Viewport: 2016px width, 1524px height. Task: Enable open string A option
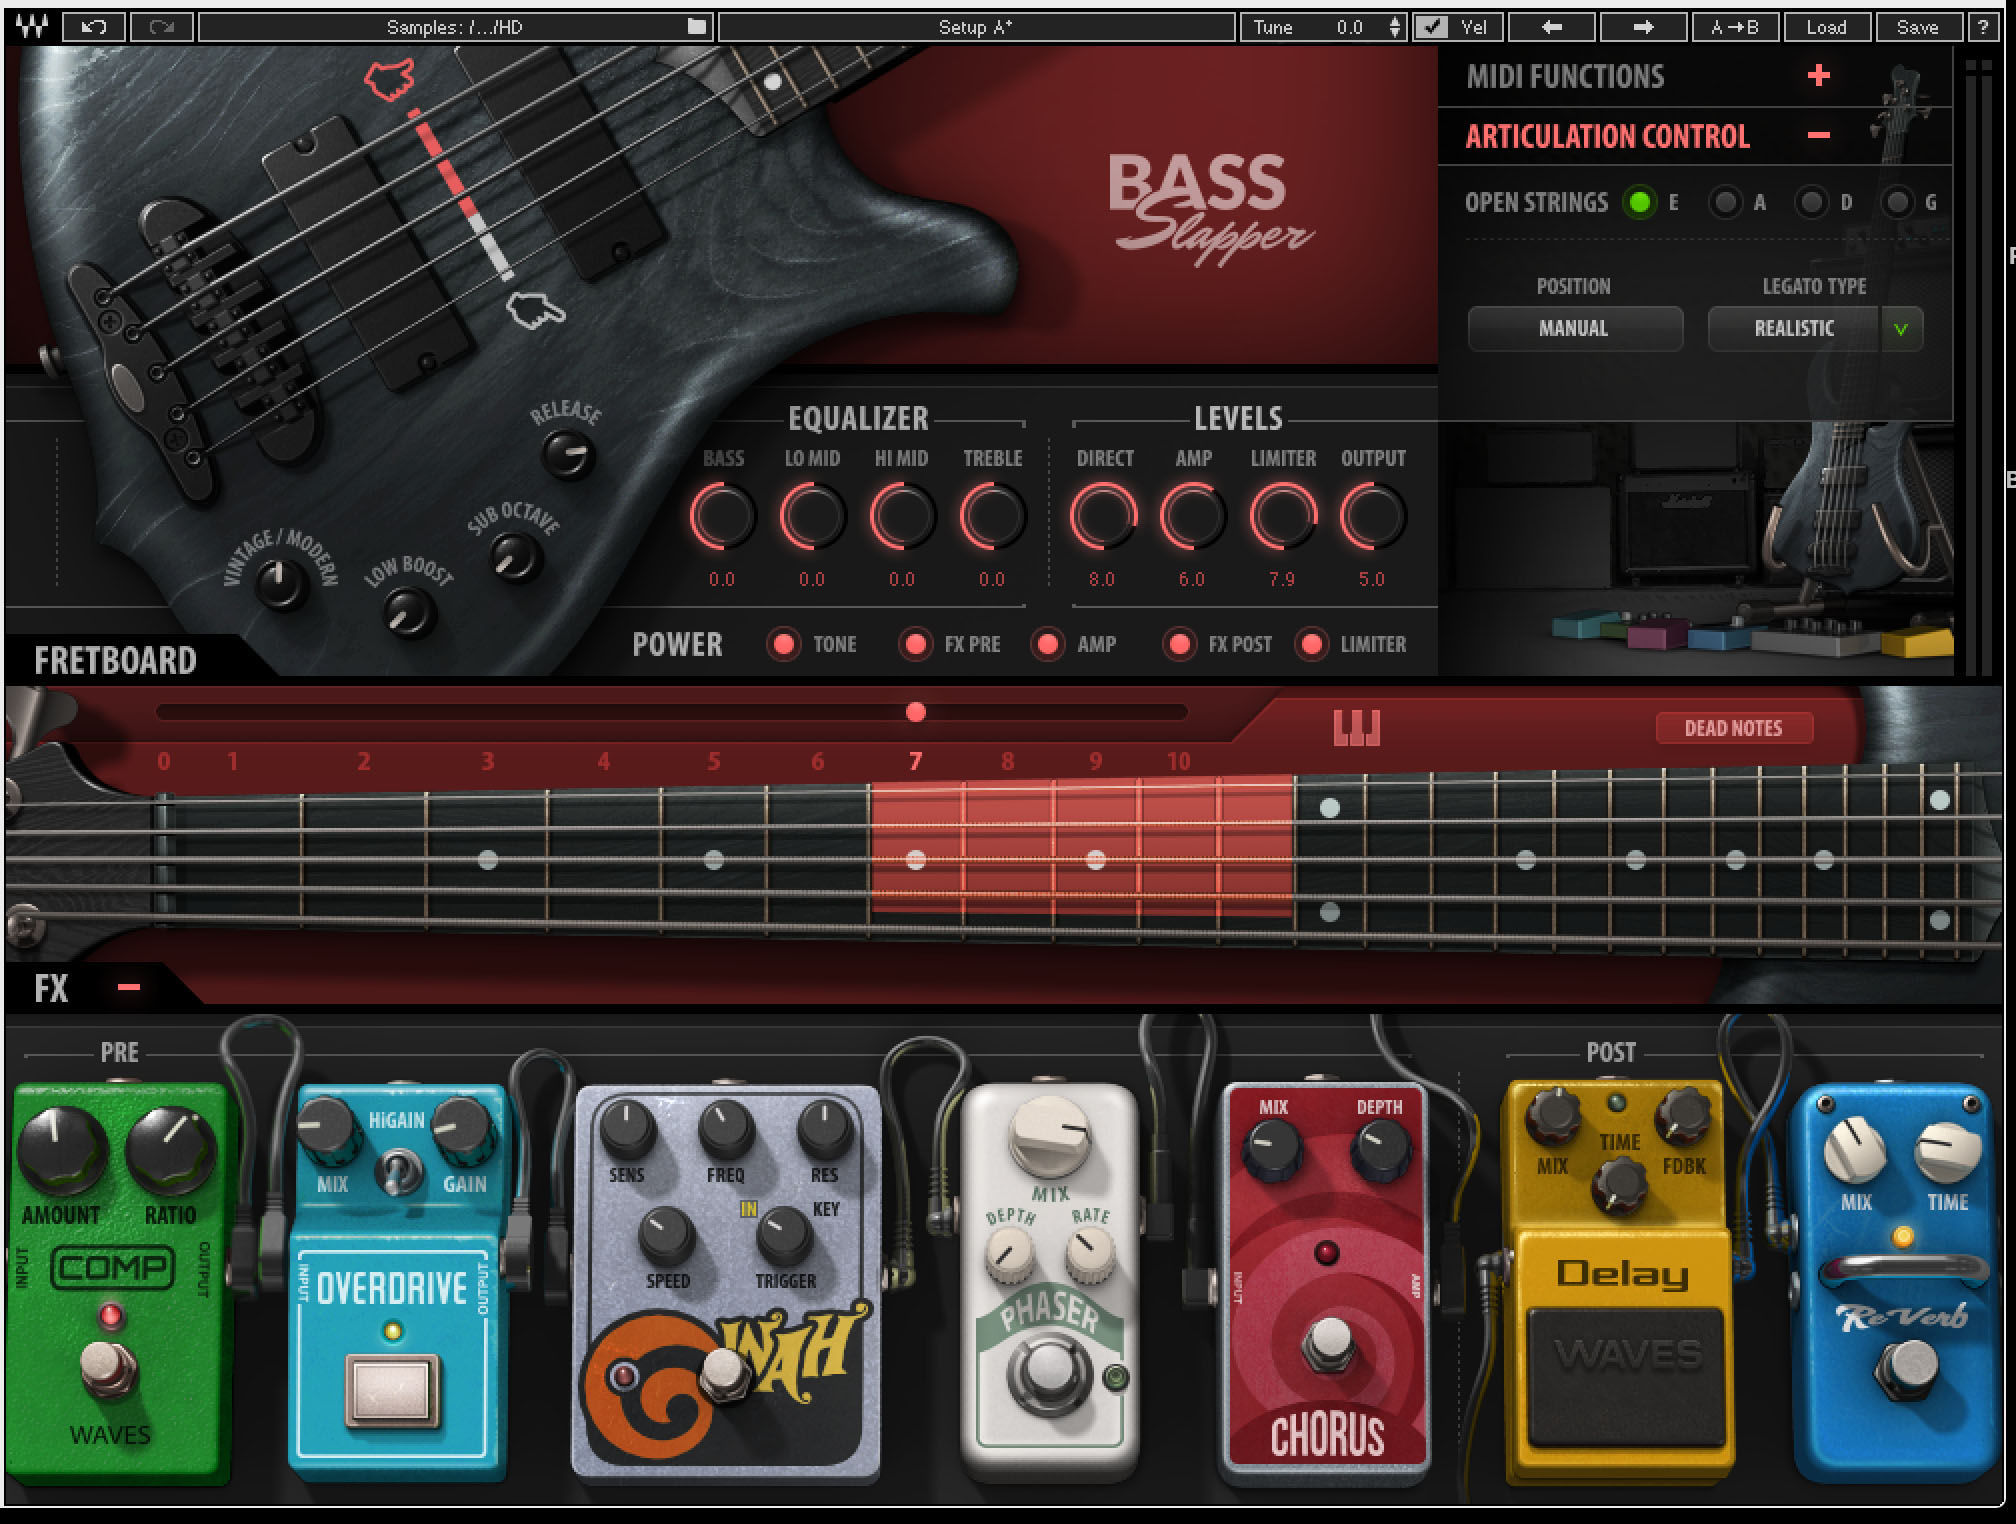coord(1725,203)
